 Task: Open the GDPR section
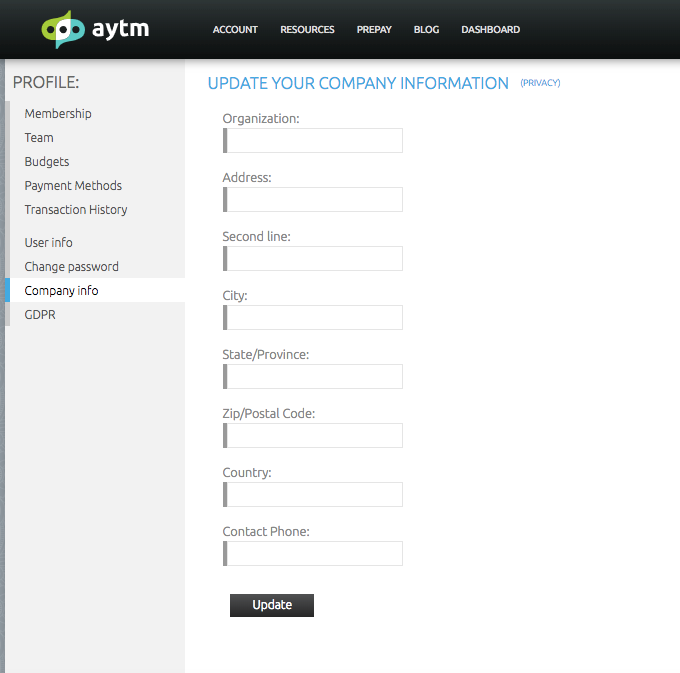coord(41,315)
